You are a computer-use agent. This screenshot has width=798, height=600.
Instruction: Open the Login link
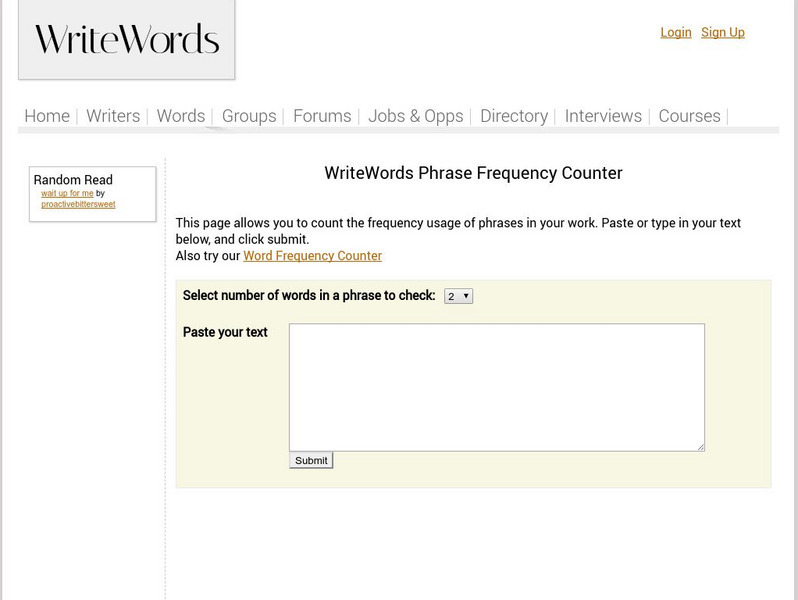[675, 32]
